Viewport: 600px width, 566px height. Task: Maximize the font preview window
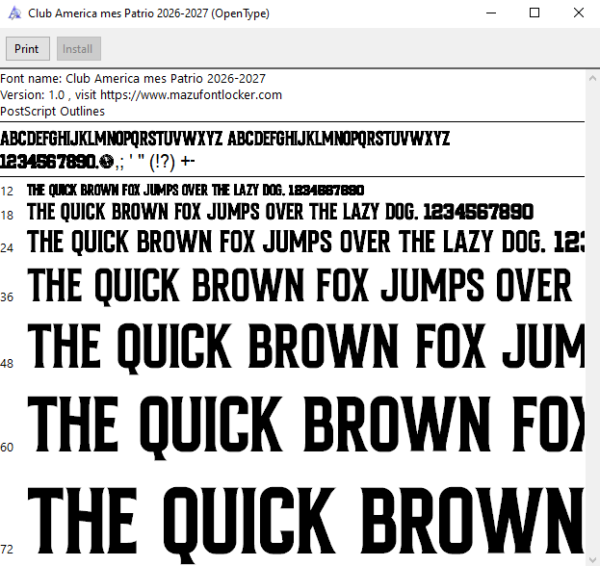535,13
